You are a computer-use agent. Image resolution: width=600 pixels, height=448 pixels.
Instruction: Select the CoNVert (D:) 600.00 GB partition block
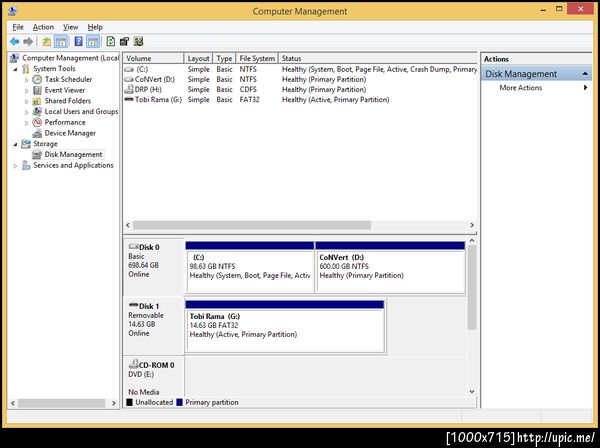tap(390, 267)
